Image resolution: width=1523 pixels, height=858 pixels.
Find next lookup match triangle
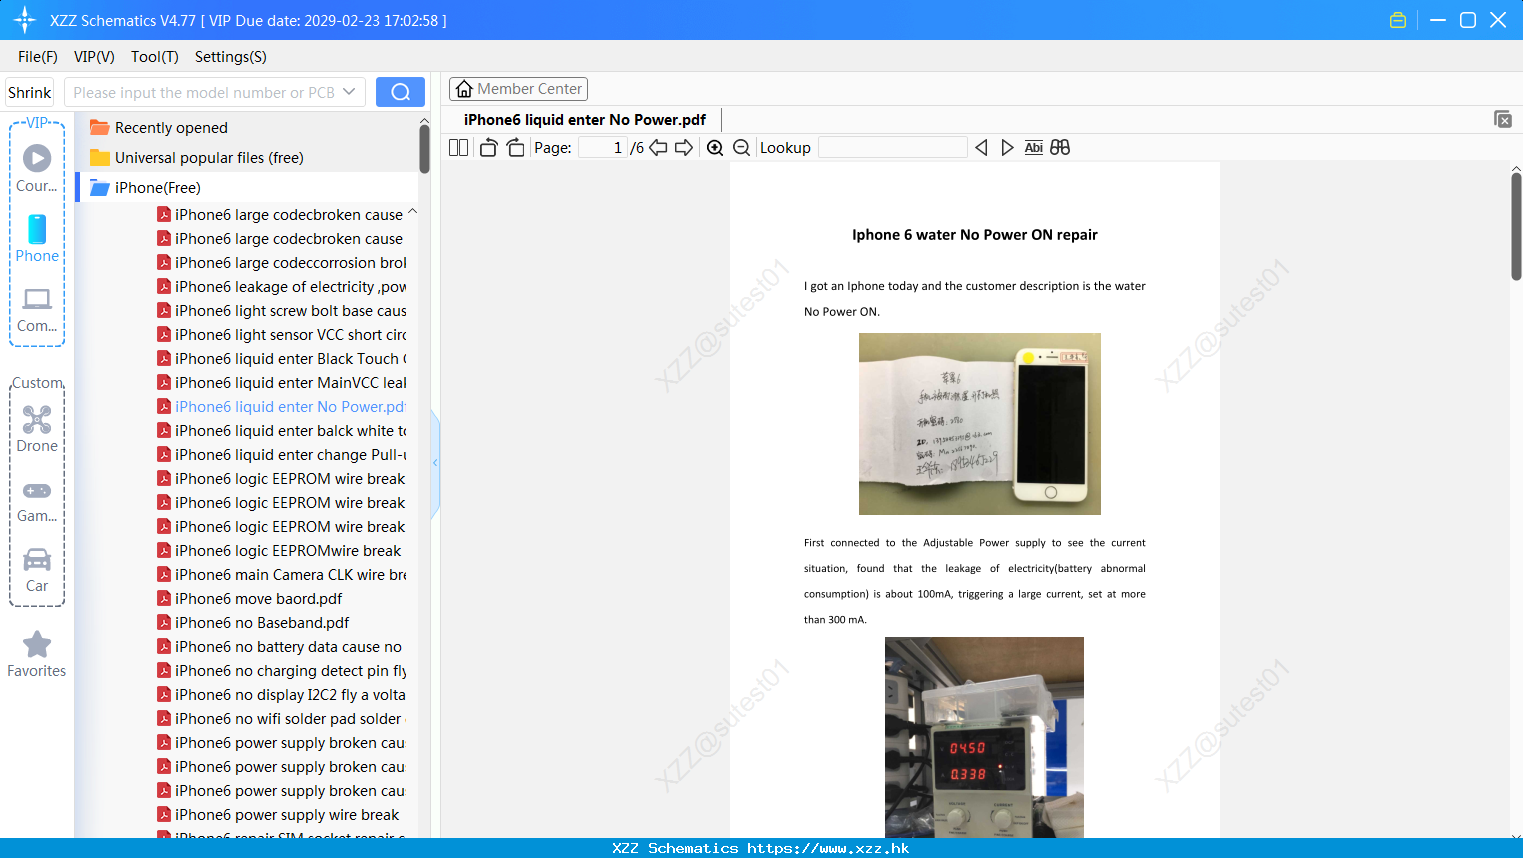tap(1007, 148)
